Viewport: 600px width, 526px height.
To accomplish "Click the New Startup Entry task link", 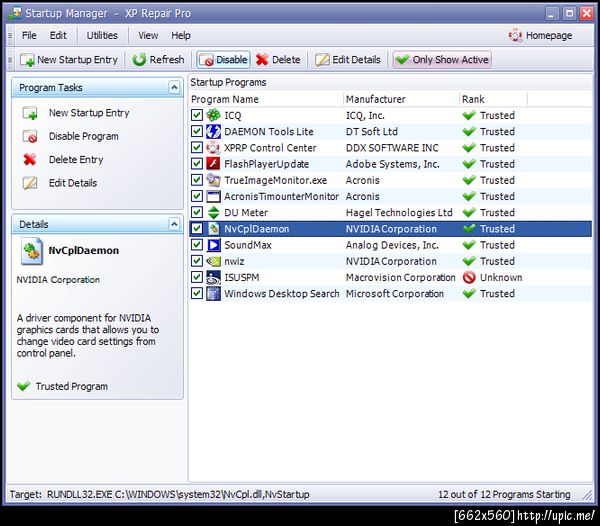I will 89,113.
